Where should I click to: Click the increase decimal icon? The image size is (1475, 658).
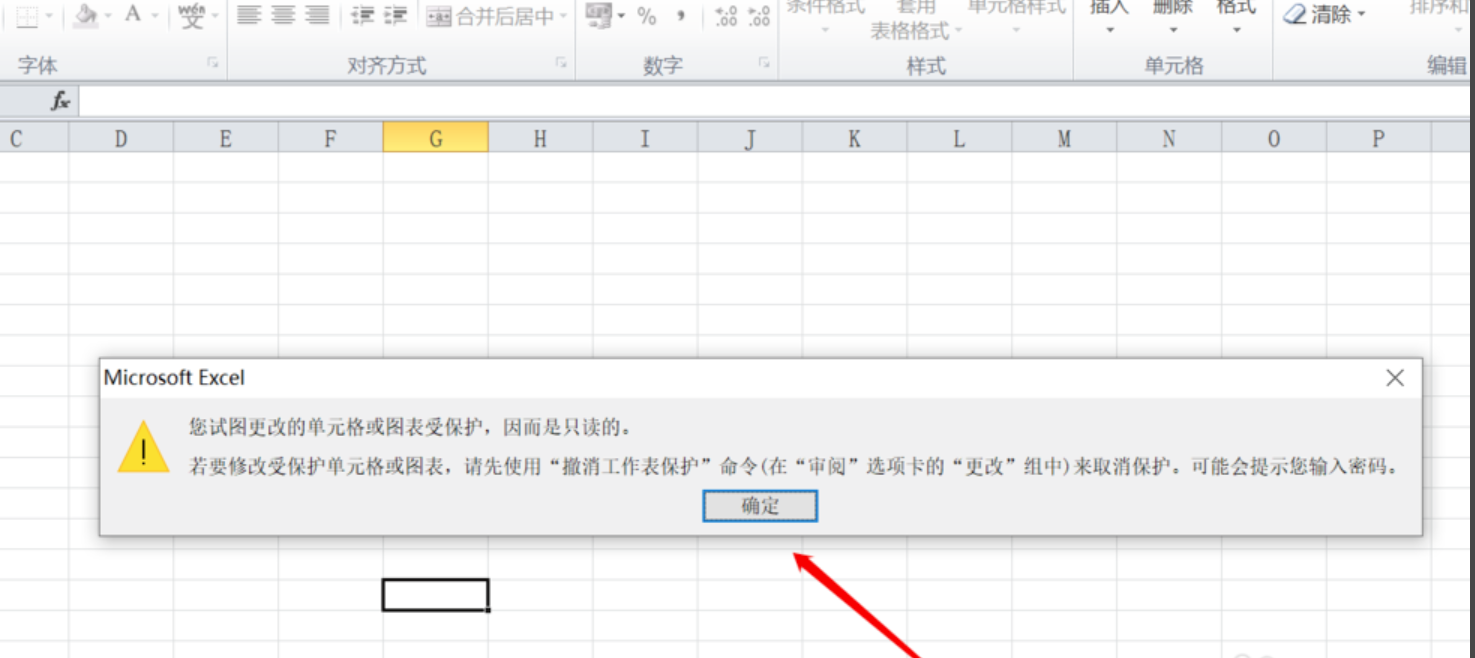coord(727,16)
